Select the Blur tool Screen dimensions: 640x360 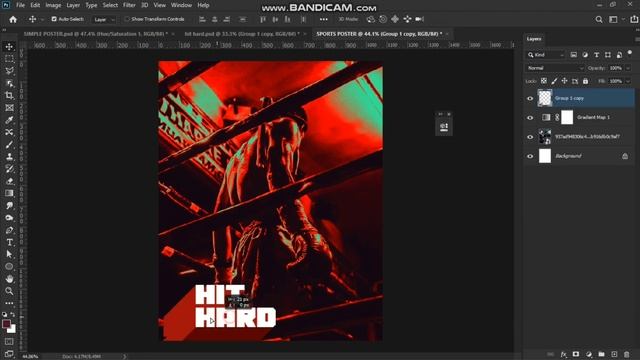(x=9, y=206)
